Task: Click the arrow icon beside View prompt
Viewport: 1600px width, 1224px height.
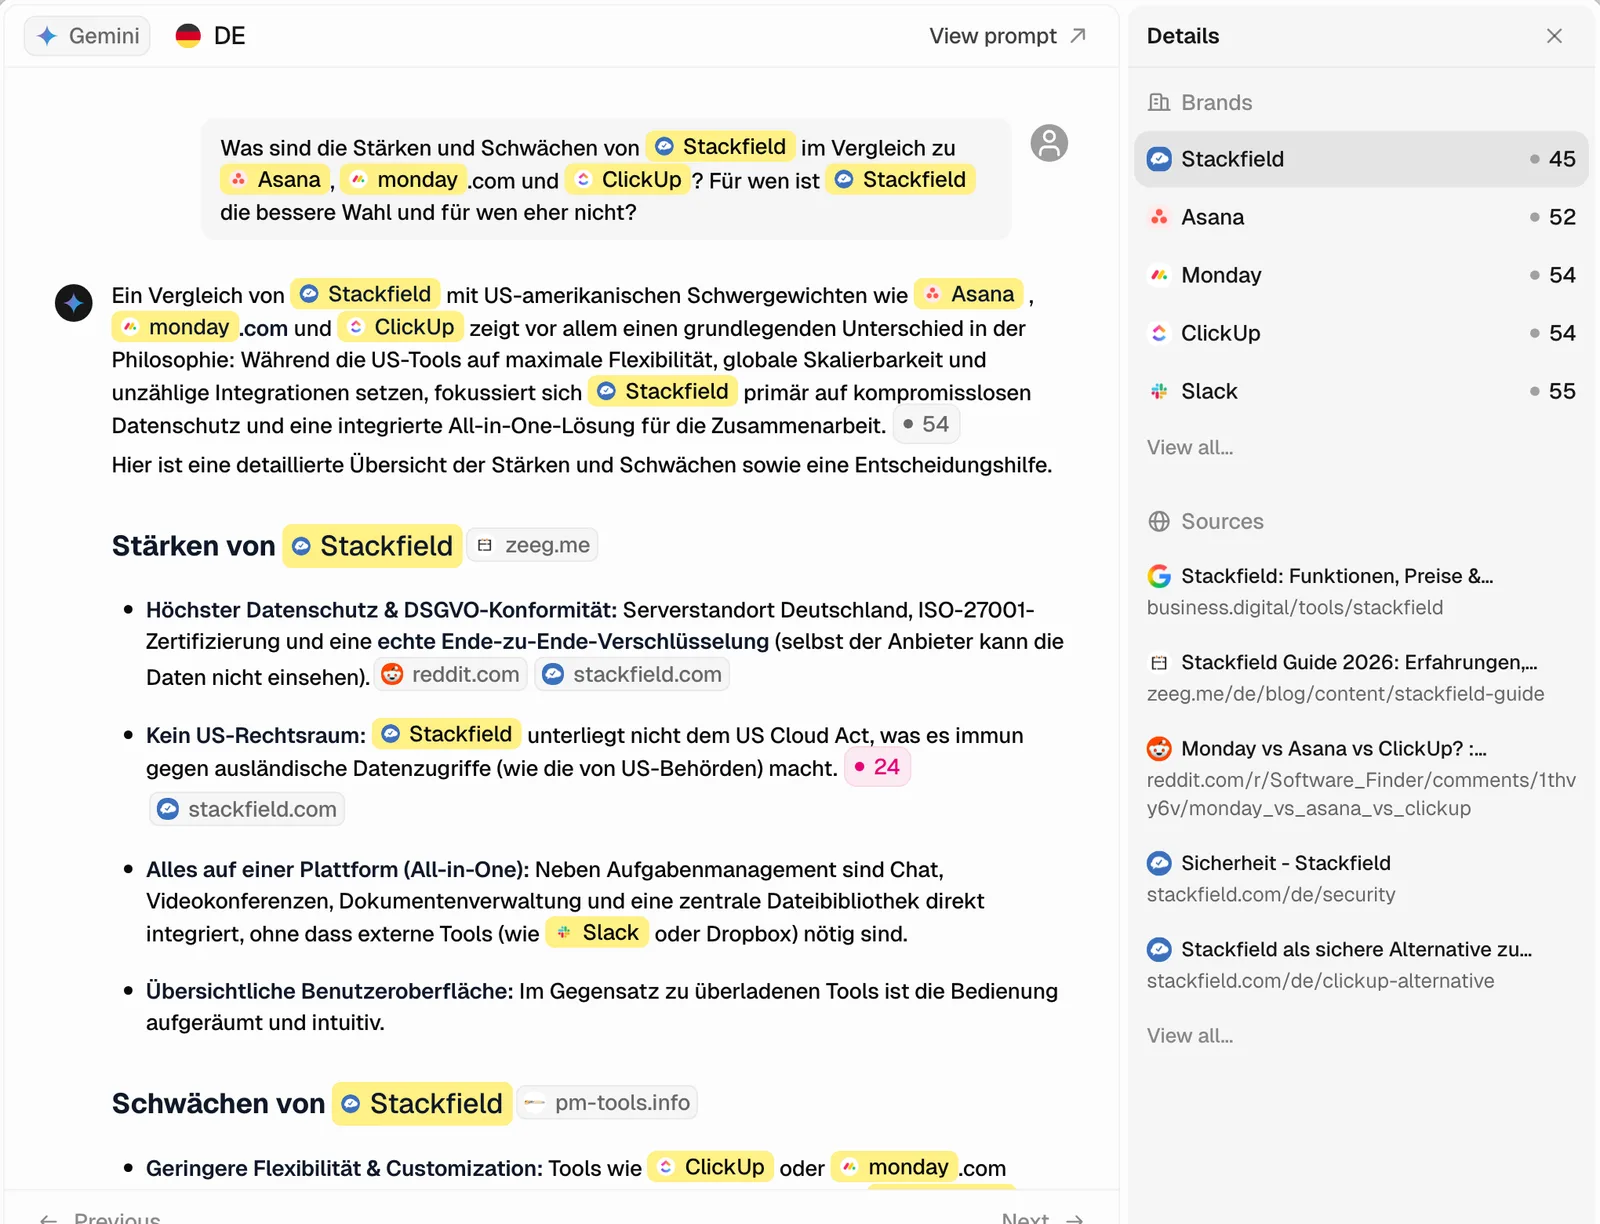Action: 1078,36
